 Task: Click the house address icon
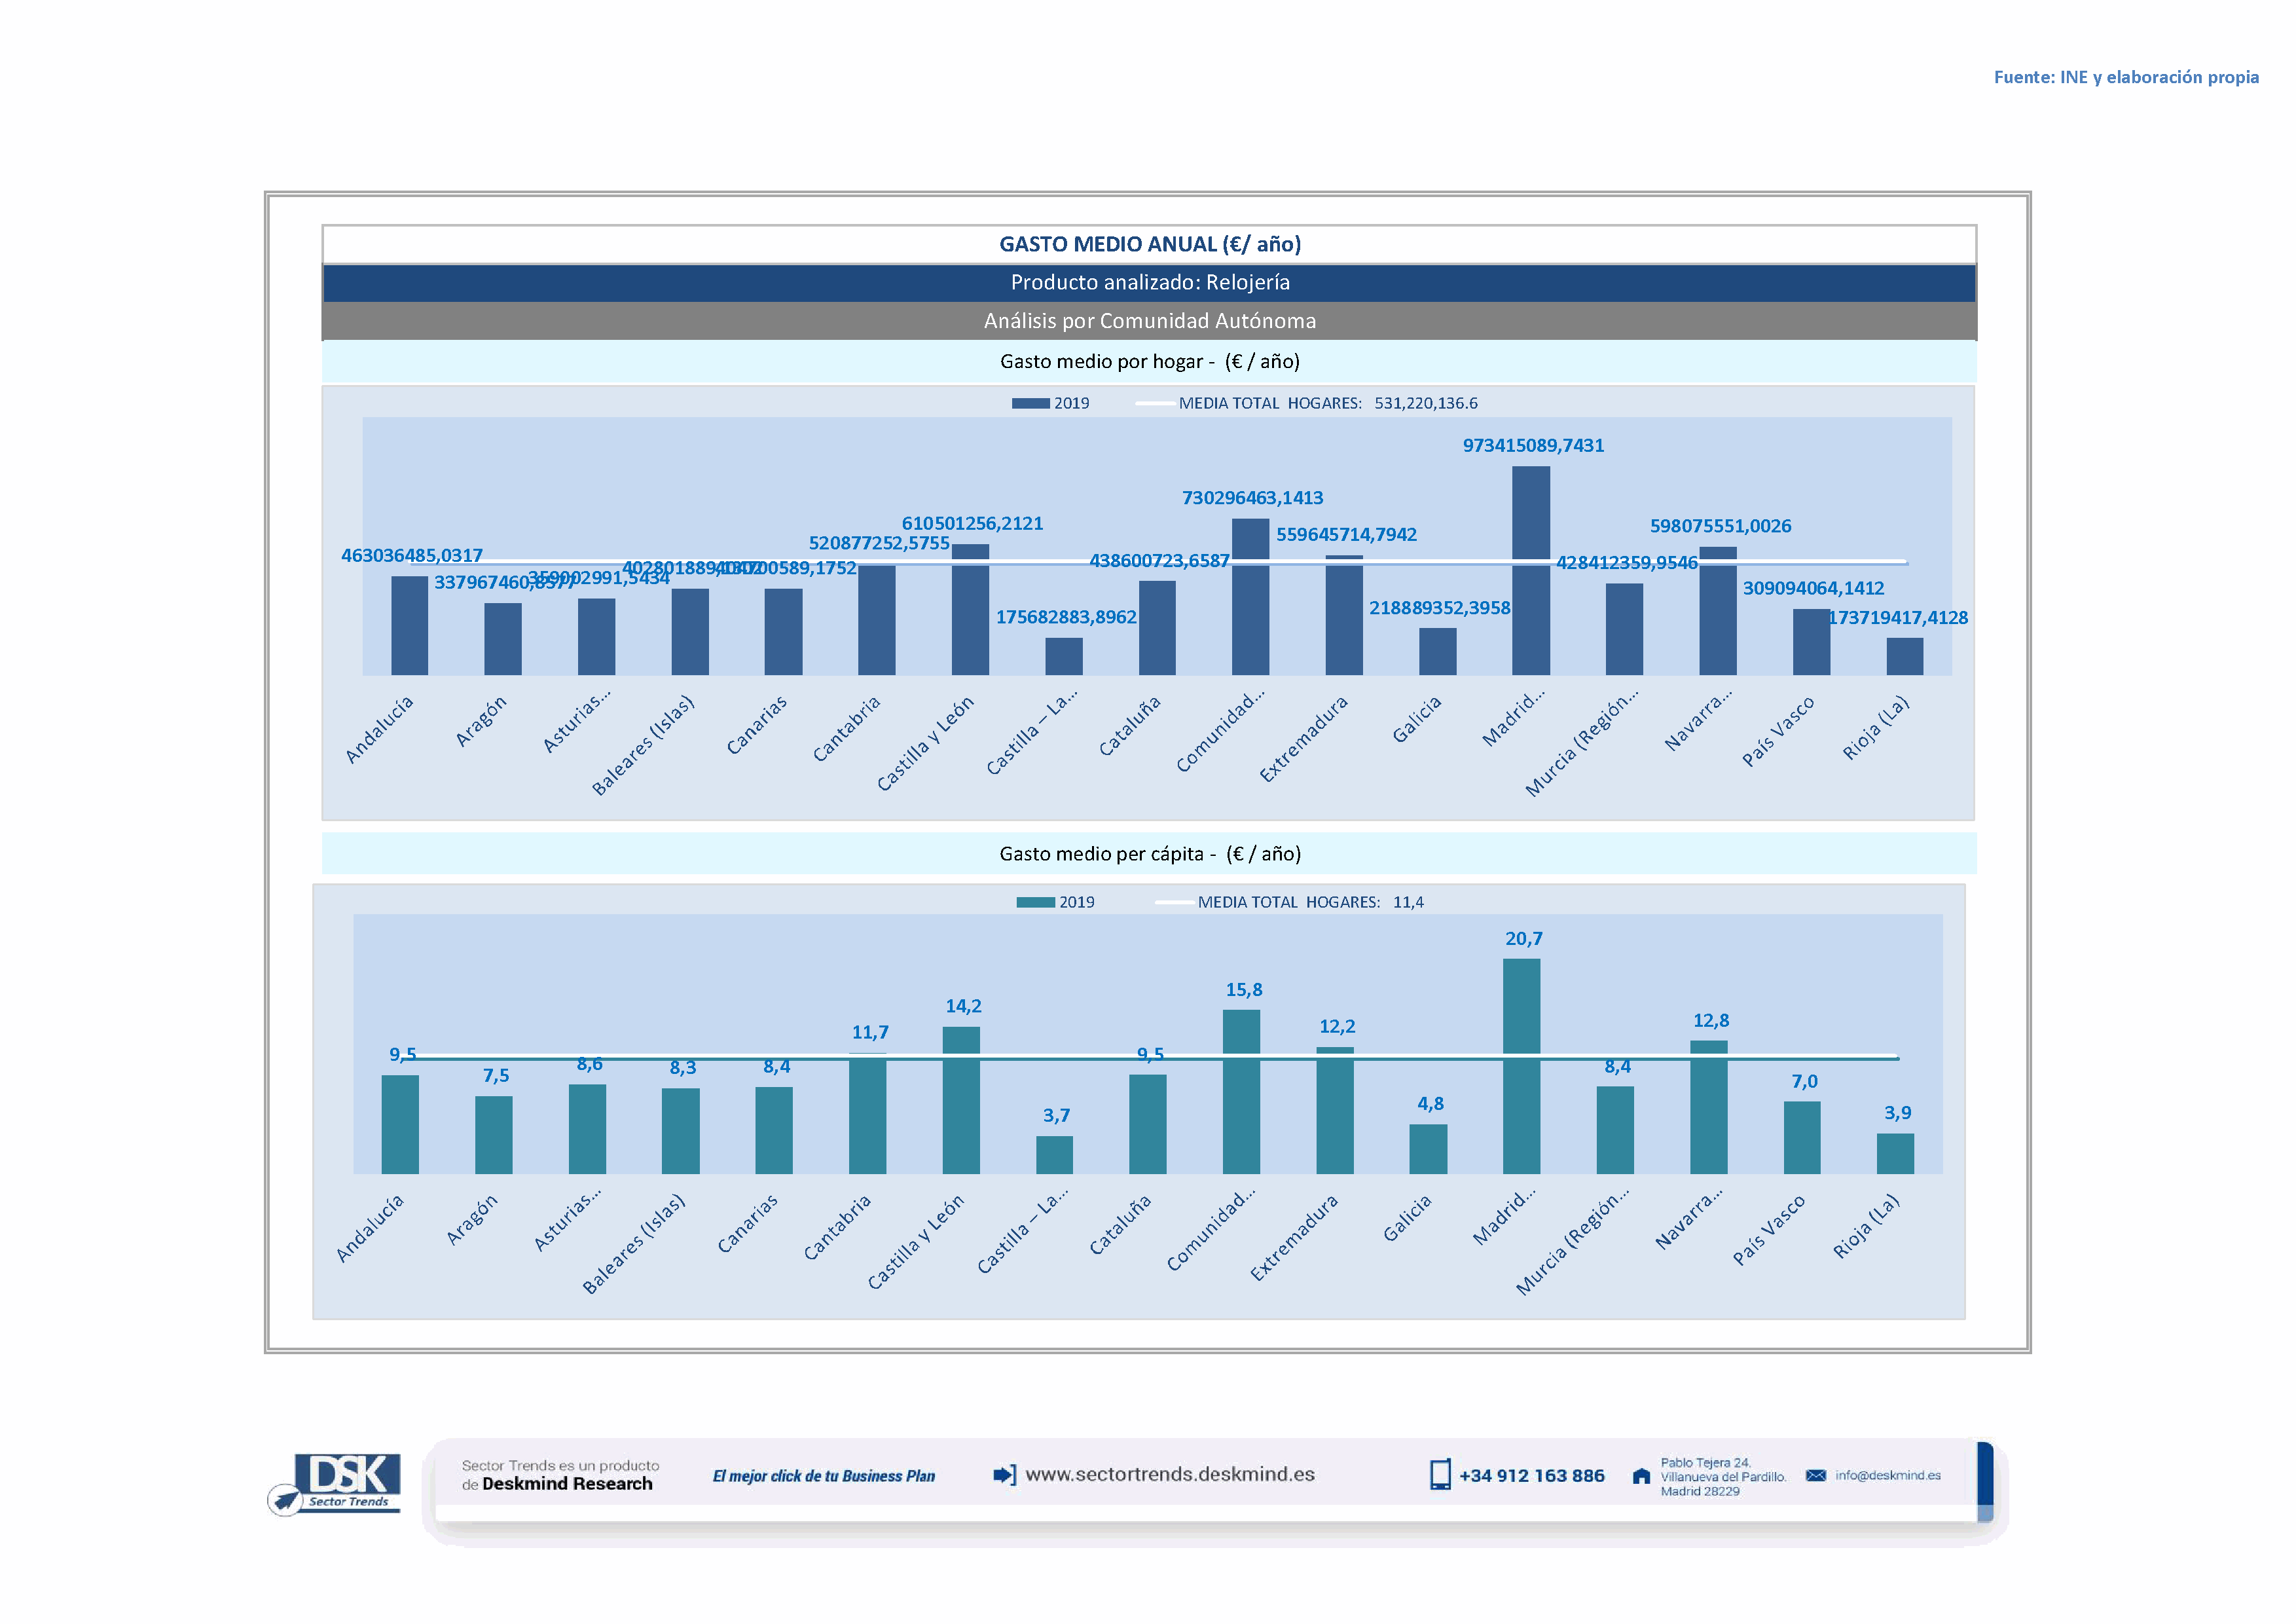coord(1641,1476)
